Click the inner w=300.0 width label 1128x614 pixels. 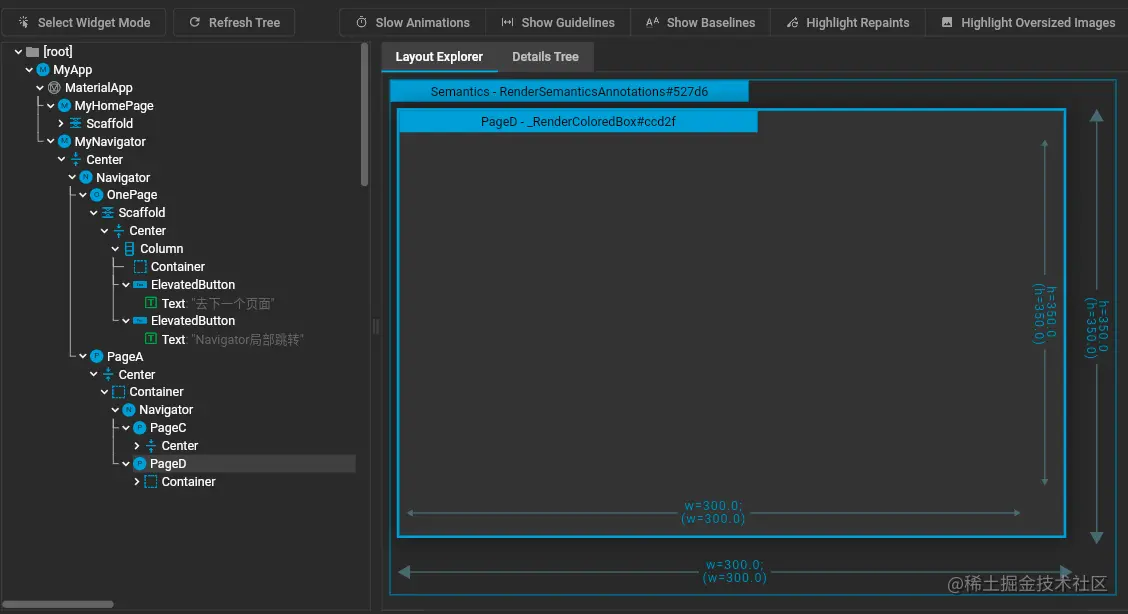[713, 512]
